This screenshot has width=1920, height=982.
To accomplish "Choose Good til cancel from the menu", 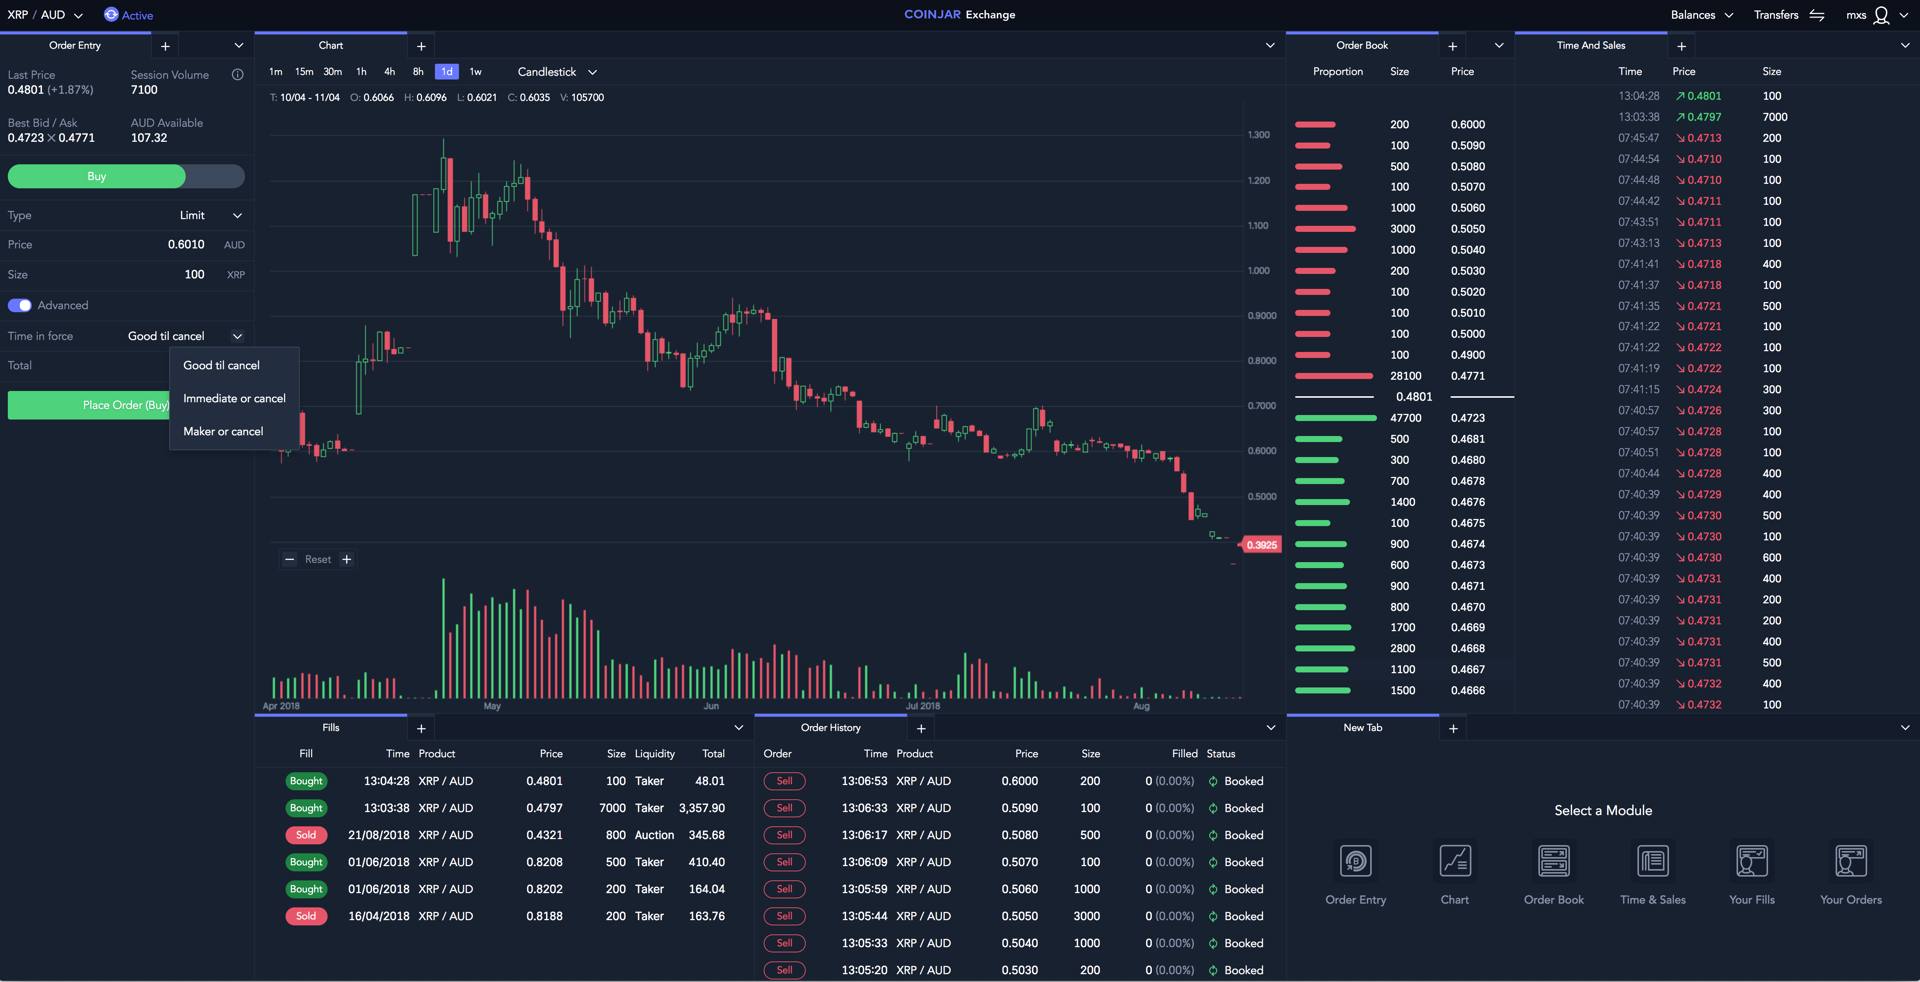I will pyautogui.click(x=235, y=366).
